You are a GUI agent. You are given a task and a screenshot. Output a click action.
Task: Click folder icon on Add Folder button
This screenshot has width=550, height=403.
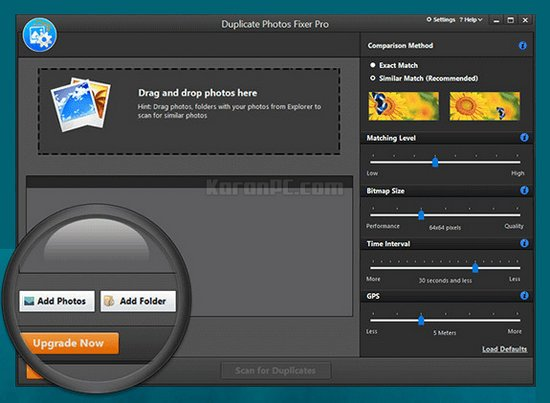109,301
